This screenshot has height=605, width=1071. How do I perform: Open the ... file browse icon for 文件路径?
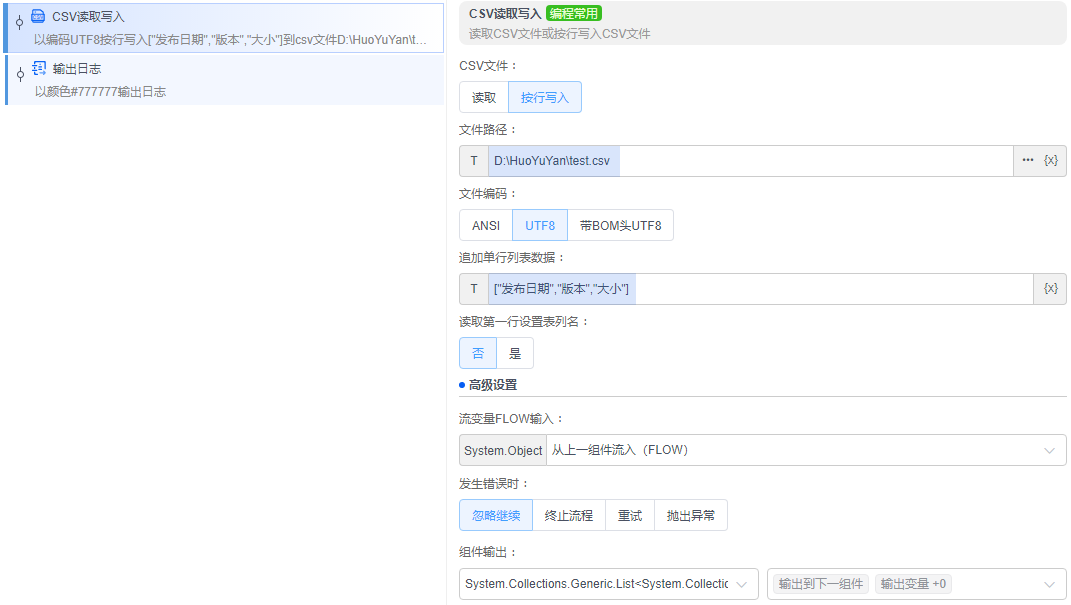[x=1030, y=160]
